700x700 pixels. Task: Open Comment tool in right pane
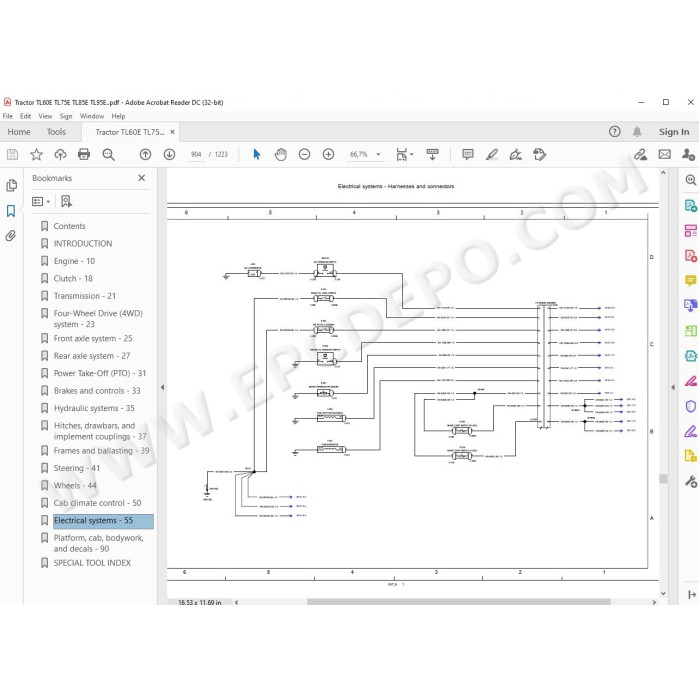(691, 281)
